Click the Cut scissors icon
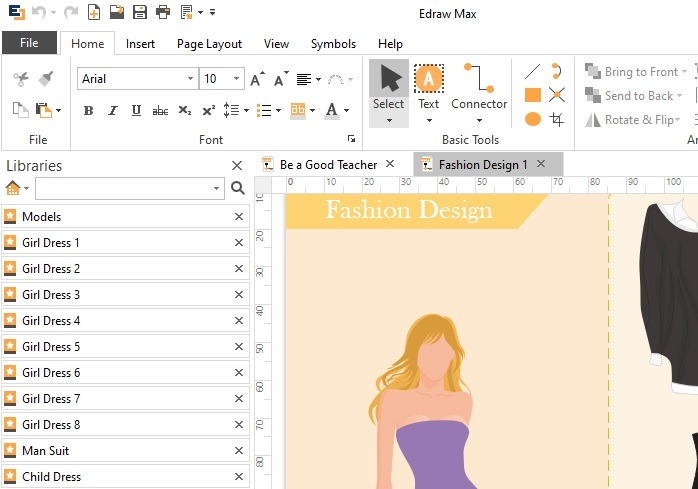This screenshot has width=698, height=489. [20, 79]
